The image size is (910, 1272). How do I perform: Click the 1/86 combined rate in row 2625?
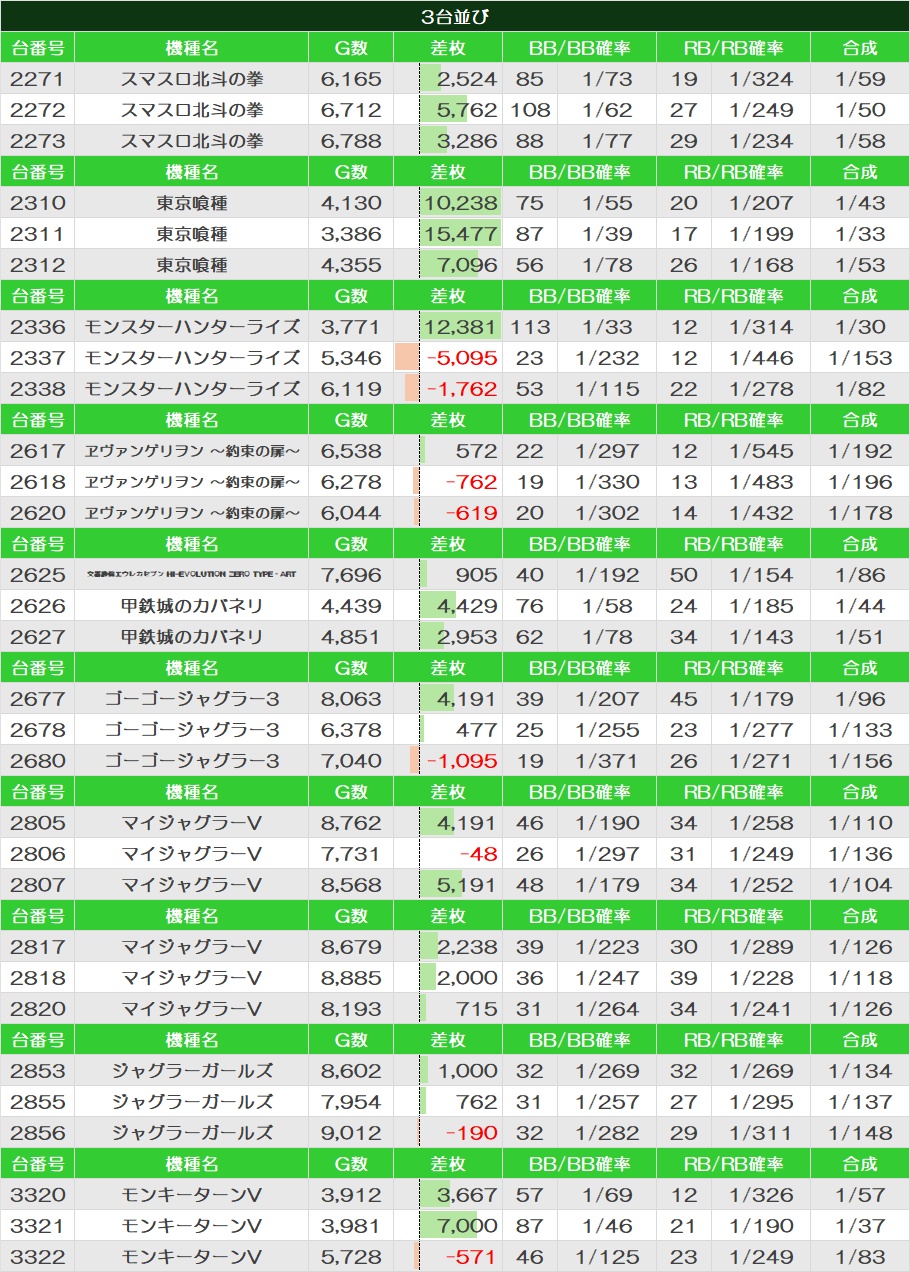point(860,575)
